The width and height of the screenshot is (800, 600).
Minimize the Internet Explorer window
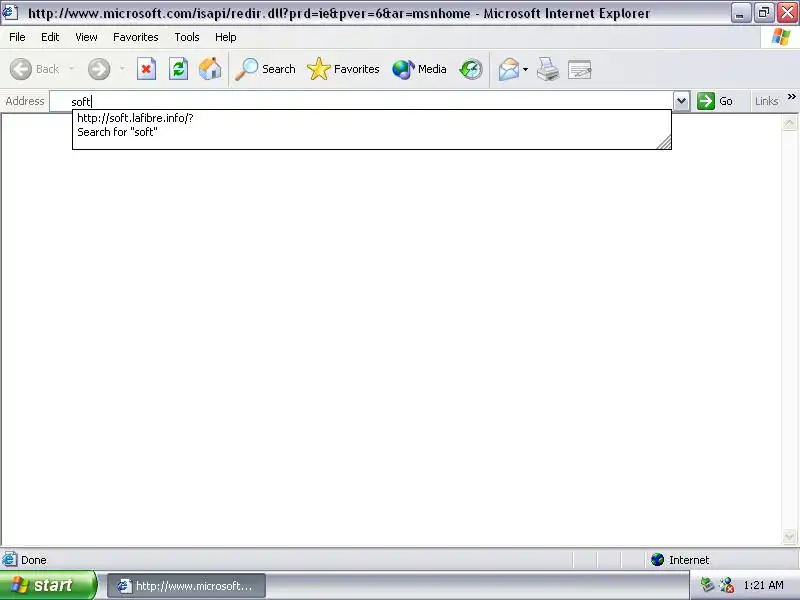coord(740,13)
